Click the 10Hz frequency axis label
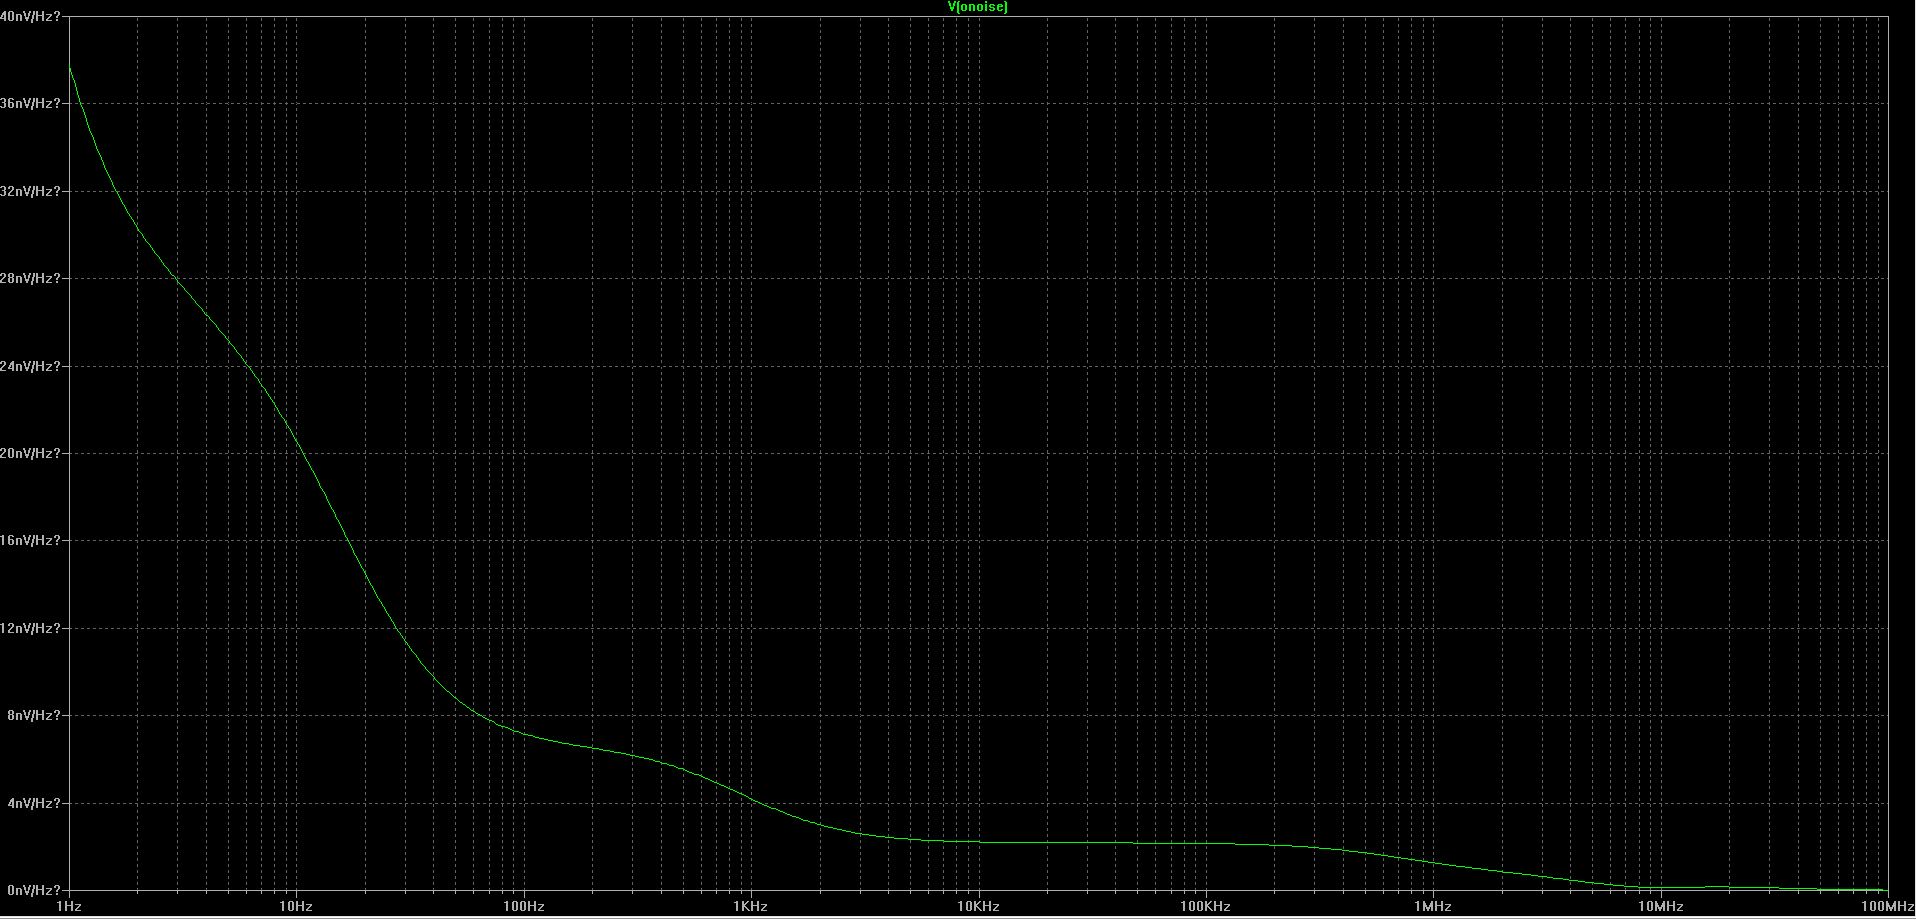1916x920 pixels. click(296, 907)
